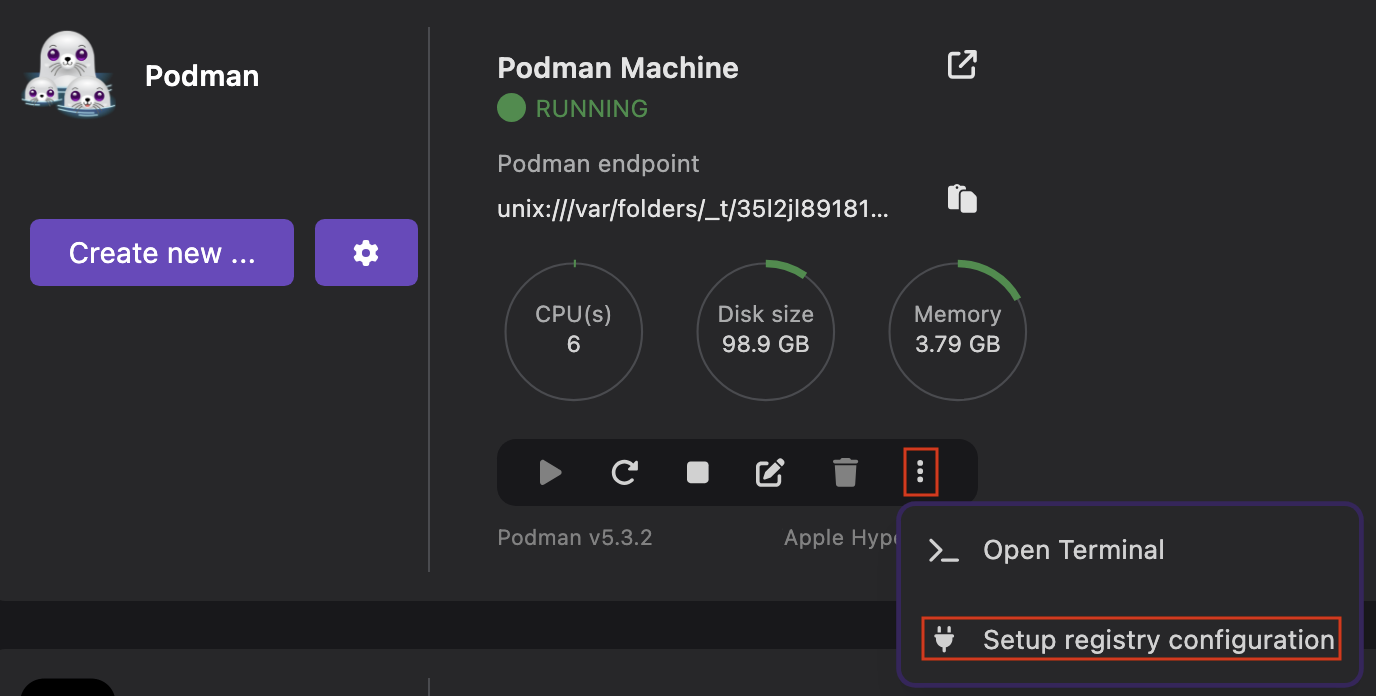The height and width of the screenshot is (696, 1376).
Task: Select Open Terminal from the menu
Action: 1073,549
